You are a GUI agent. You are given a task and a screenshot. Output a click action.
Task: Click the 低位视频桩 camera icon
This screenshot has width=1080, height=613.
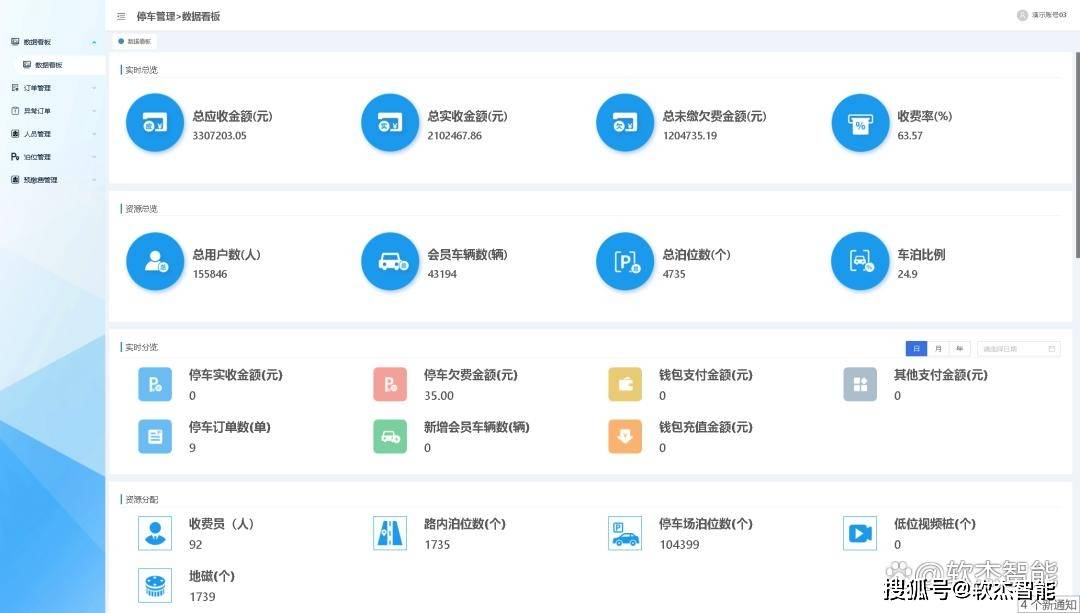(x=860, y=533)
